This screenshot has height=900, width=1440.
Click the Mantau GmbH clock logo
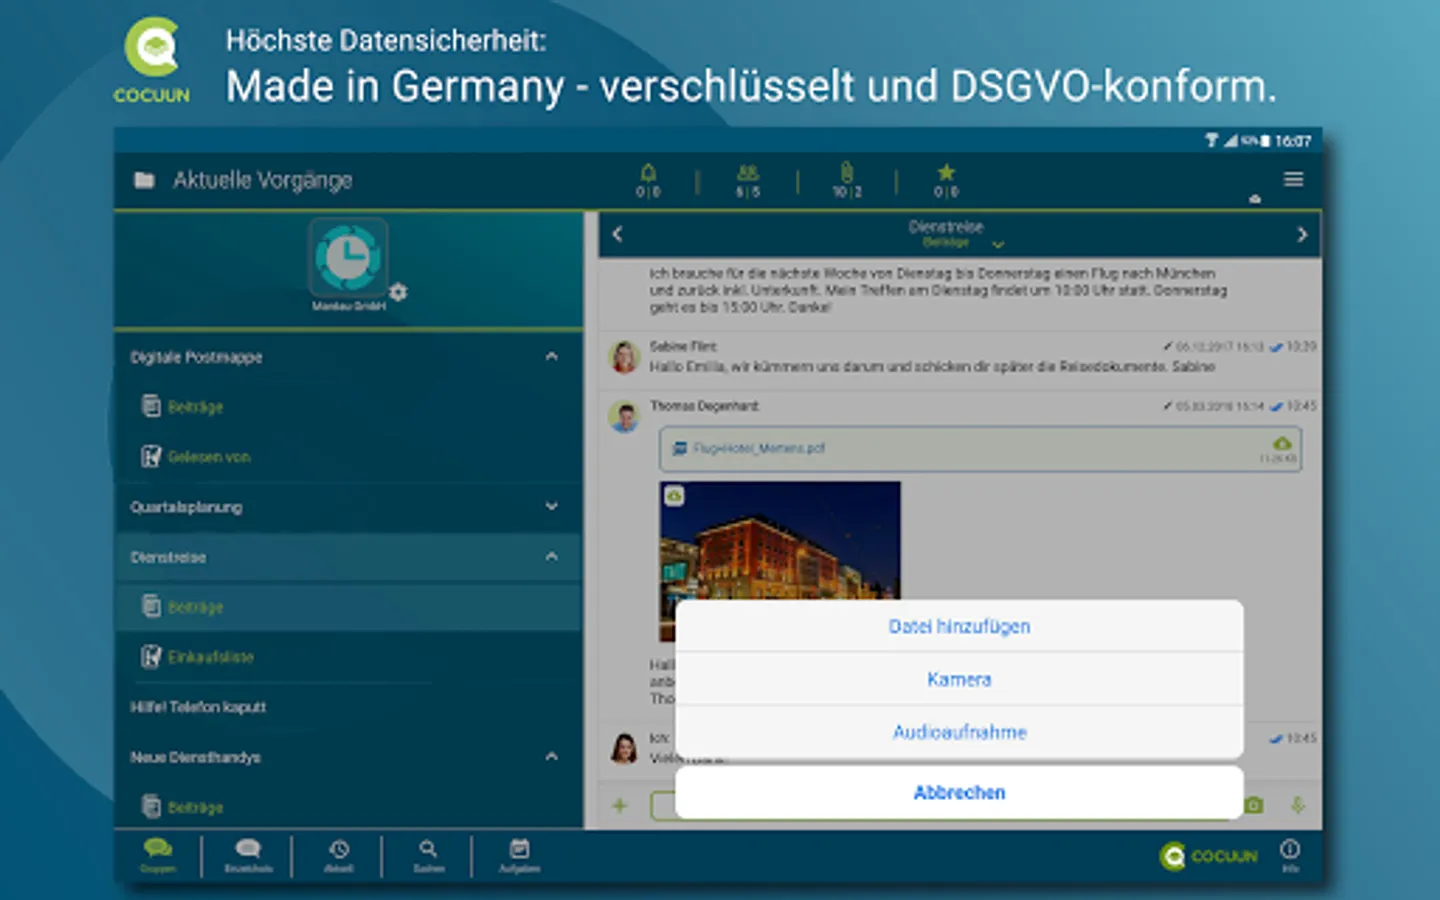click(347, 257)
